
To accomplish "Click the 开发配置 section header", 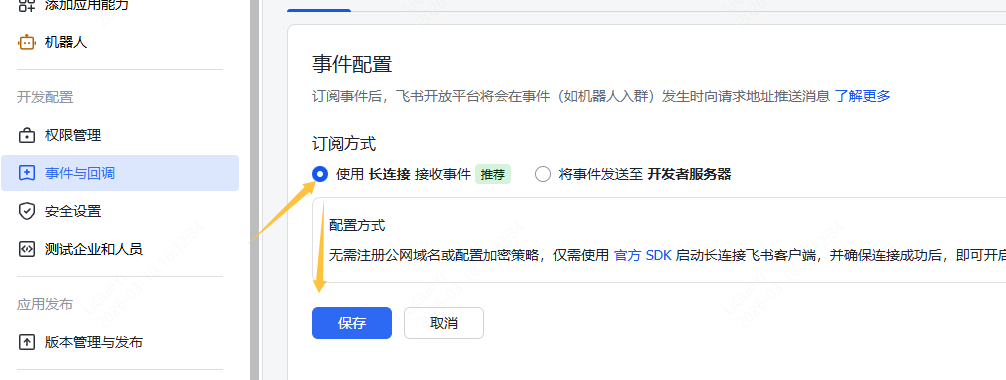I will click(x=45, y=97).
